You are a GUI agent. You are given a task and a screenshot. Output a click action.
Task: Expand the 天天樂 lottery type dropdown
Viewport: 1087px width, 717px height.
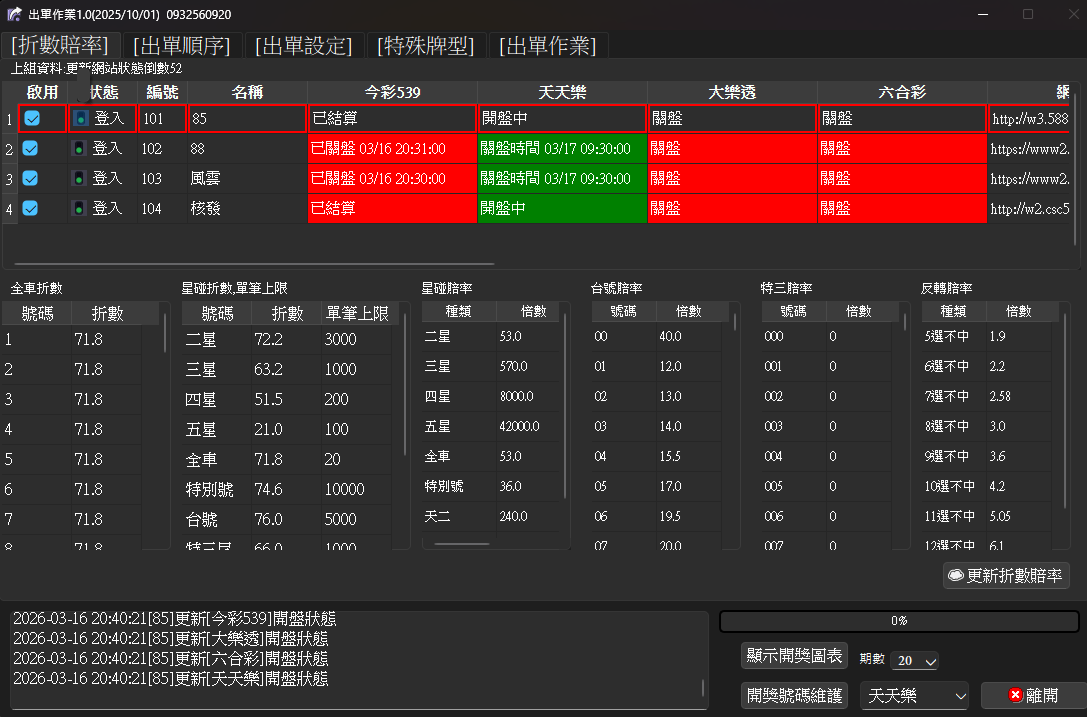[915, 695]
